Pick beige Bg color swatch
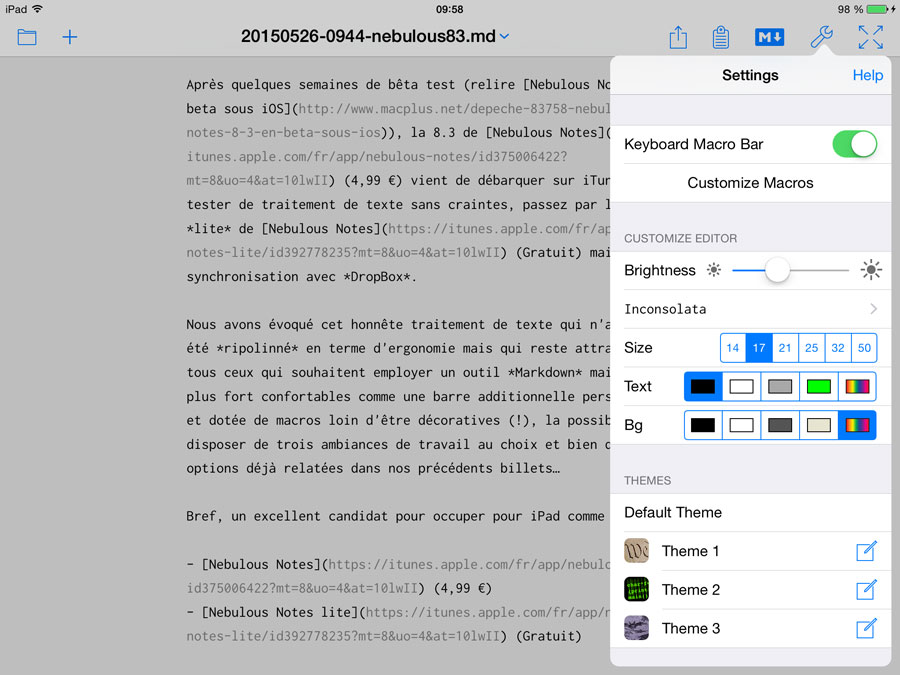Screen dimensions: 900x675 click(818, 425)
